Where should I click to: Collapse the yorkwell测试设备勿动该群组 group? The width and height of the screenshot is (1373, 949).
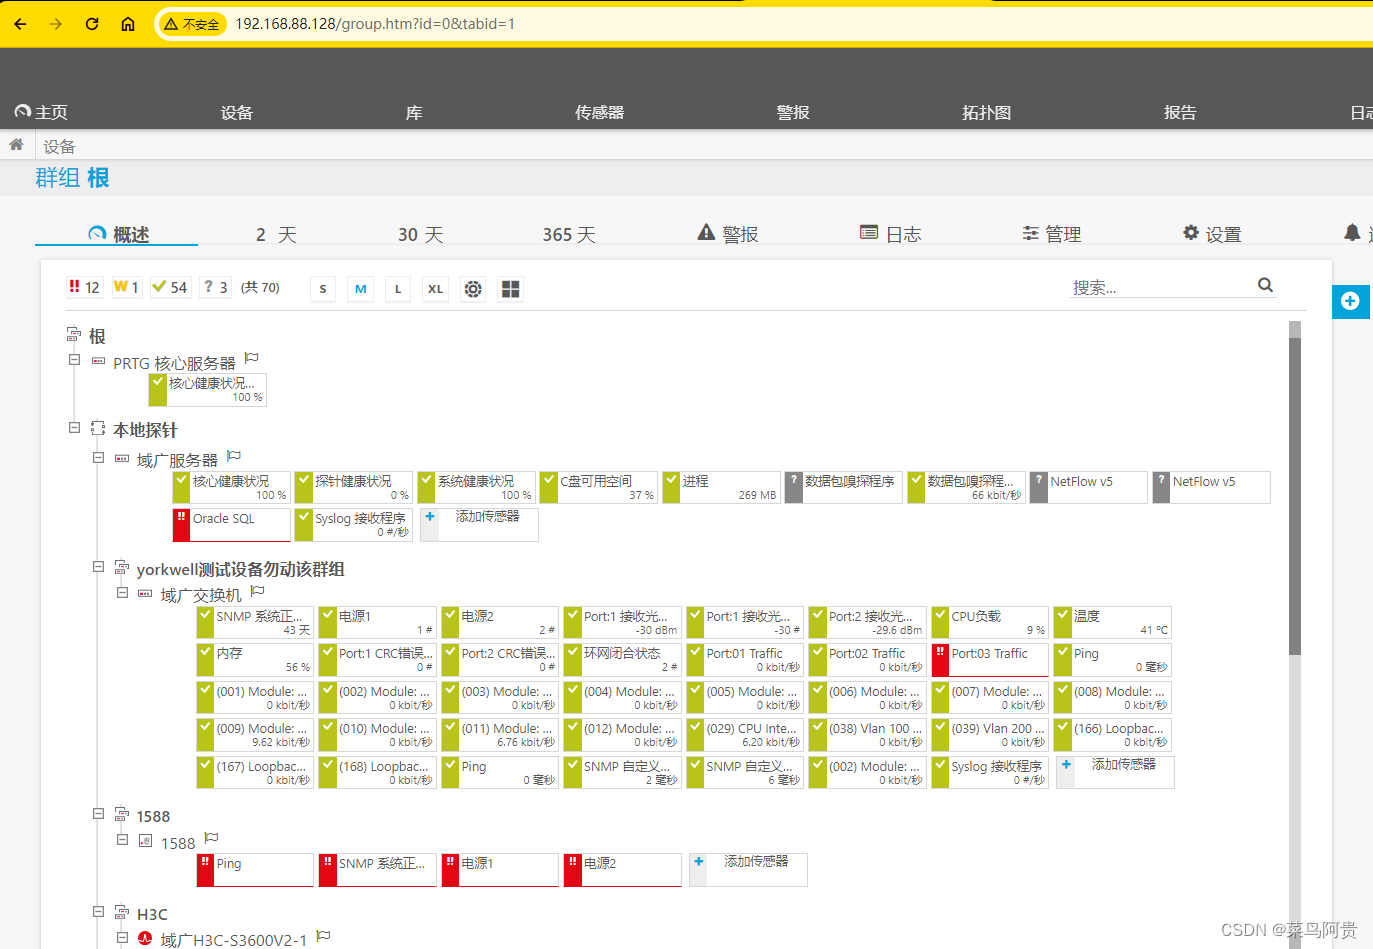pos(98,566)
